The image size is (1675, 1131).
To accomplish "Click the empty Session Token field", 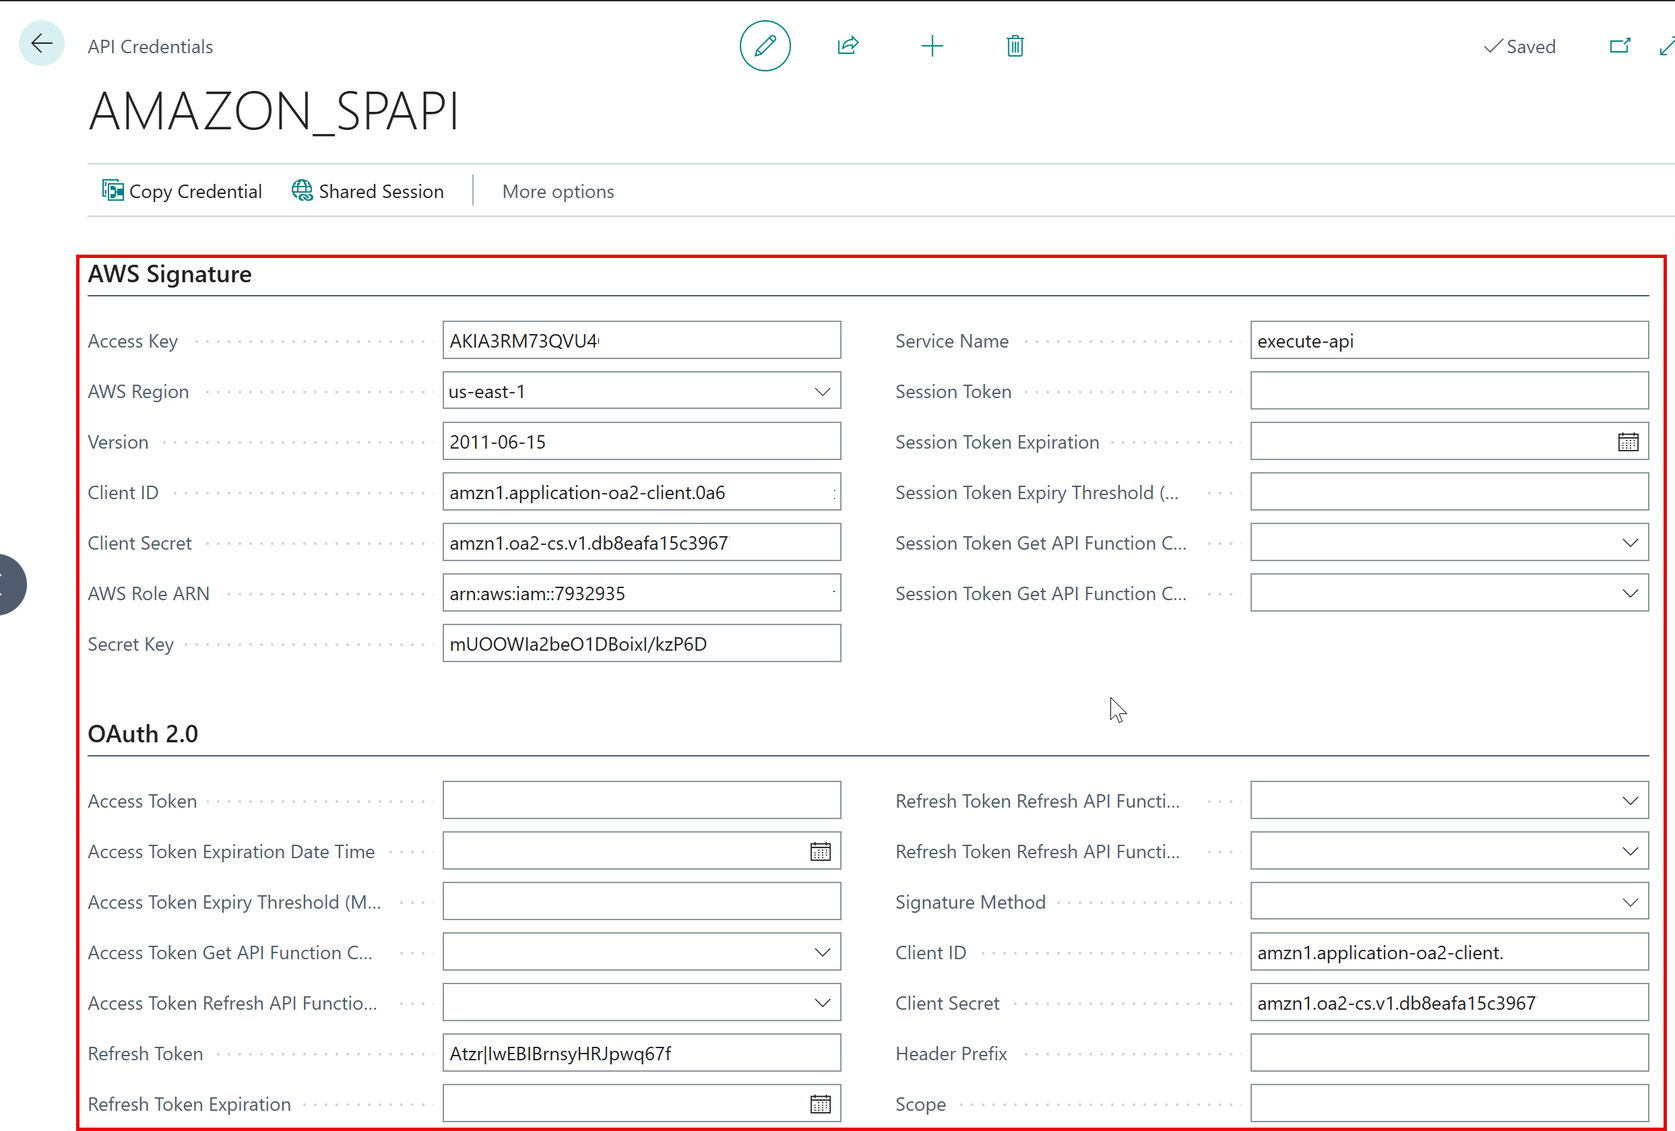I will (1449, 392).
